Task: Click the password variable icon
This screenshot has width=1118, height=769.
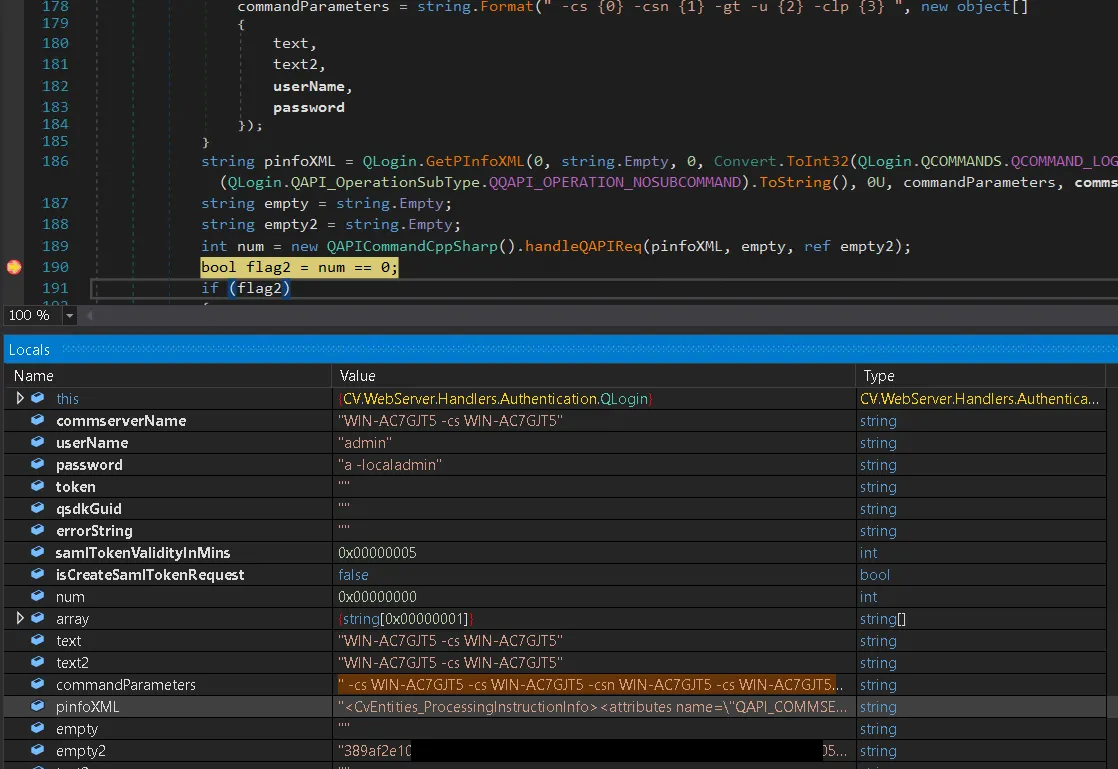Action: click(x=38, y=465)
